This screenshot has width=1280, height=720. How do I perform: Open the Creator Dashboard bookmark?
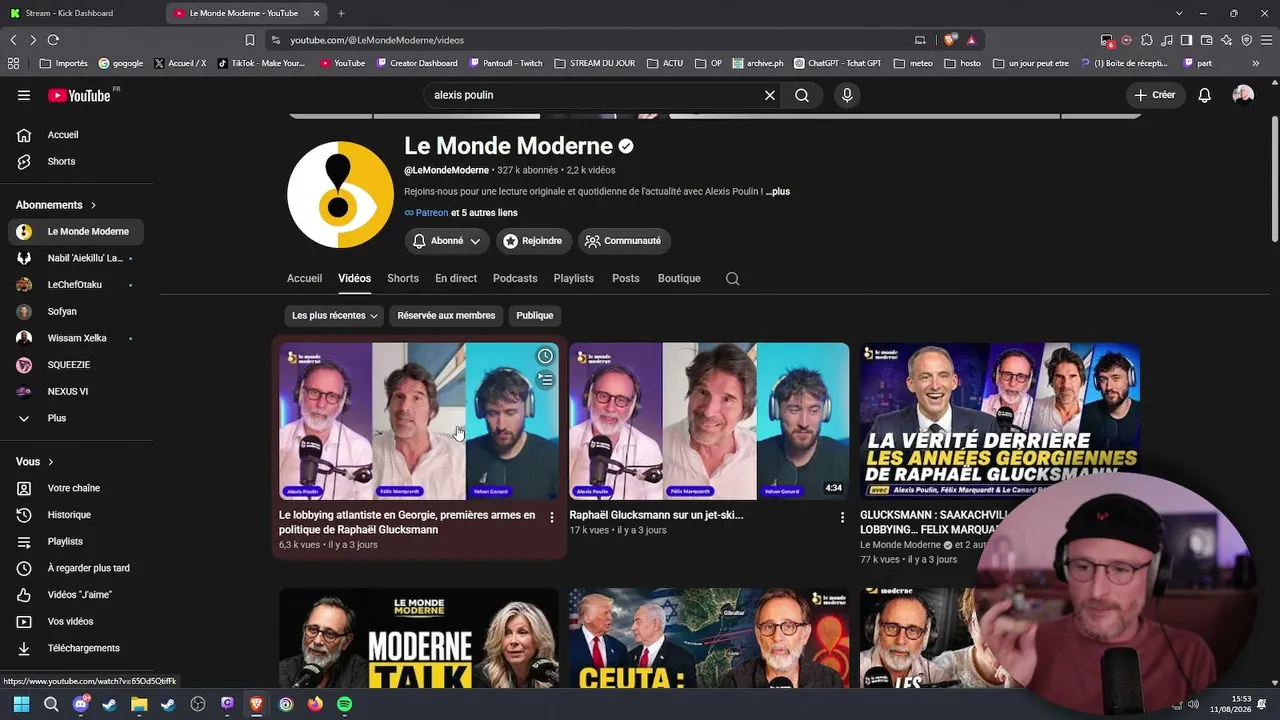(x=417, y=63)
